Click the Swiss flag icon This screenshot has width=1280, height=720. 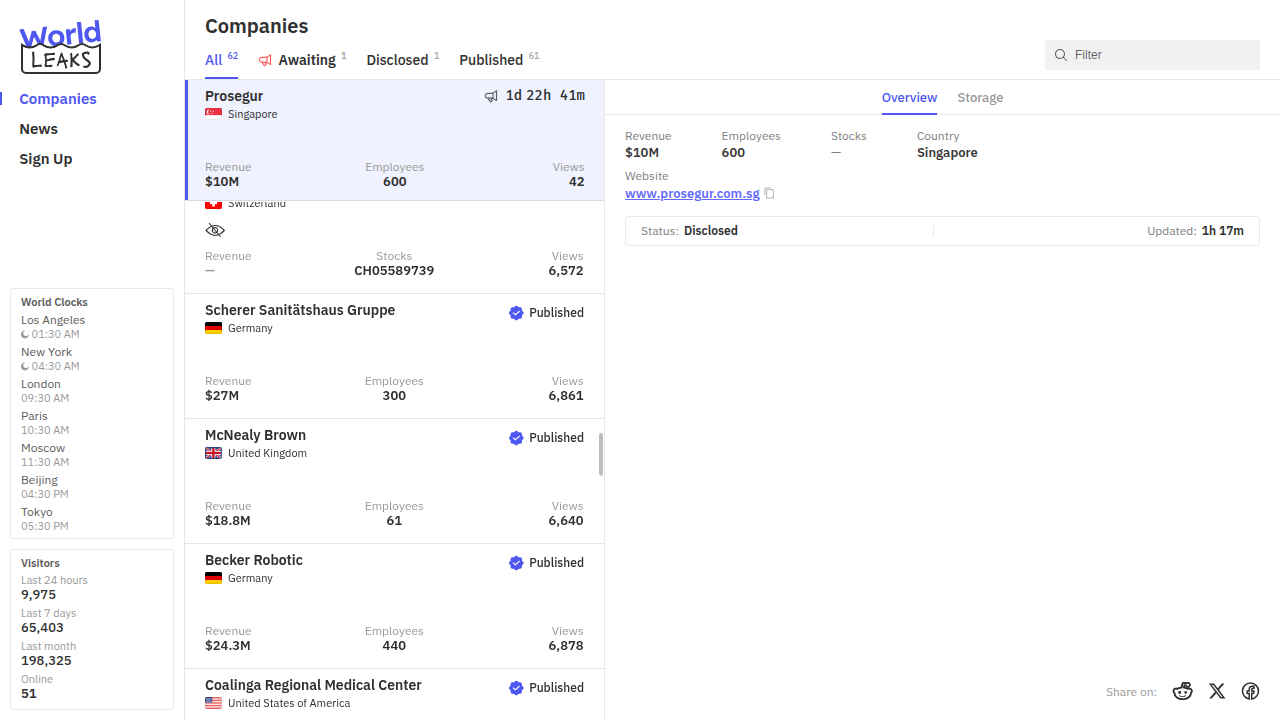point(213,205)
